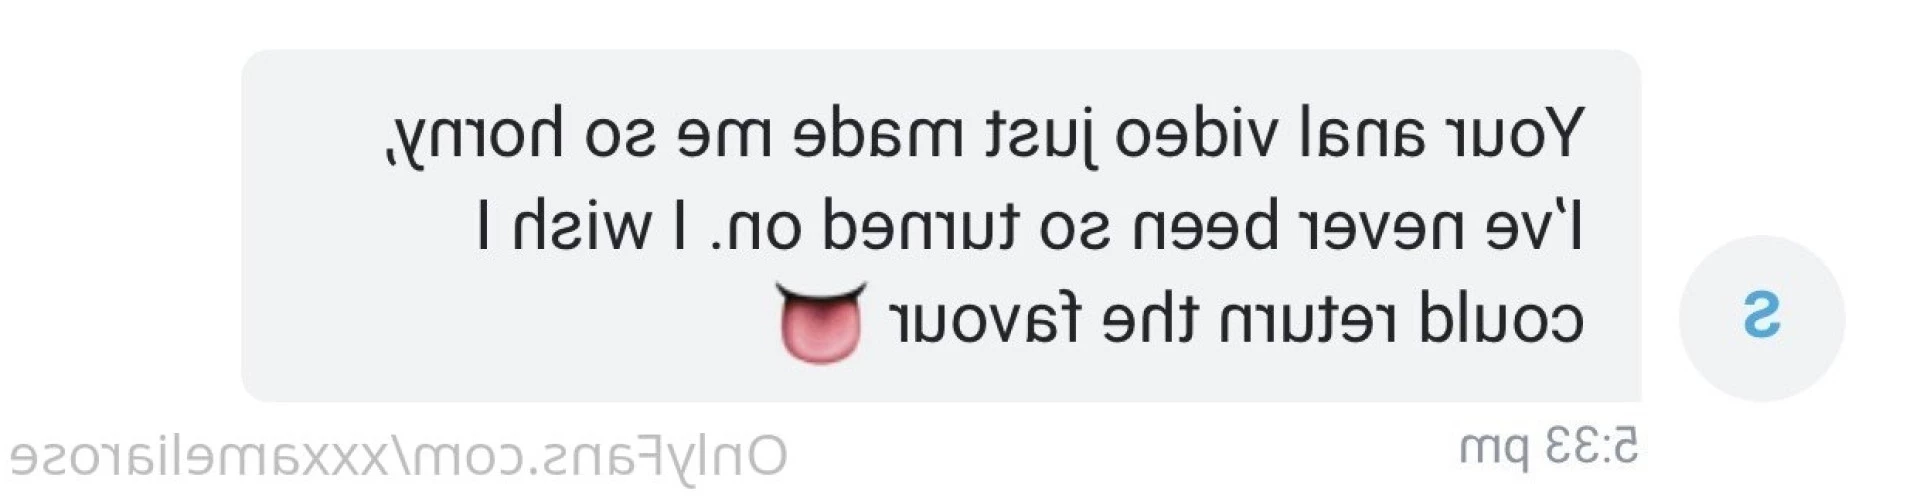Viewport: 1920px width, 498px height.
Task: Click the phrase "I wish I"
Action: [582, 224]
